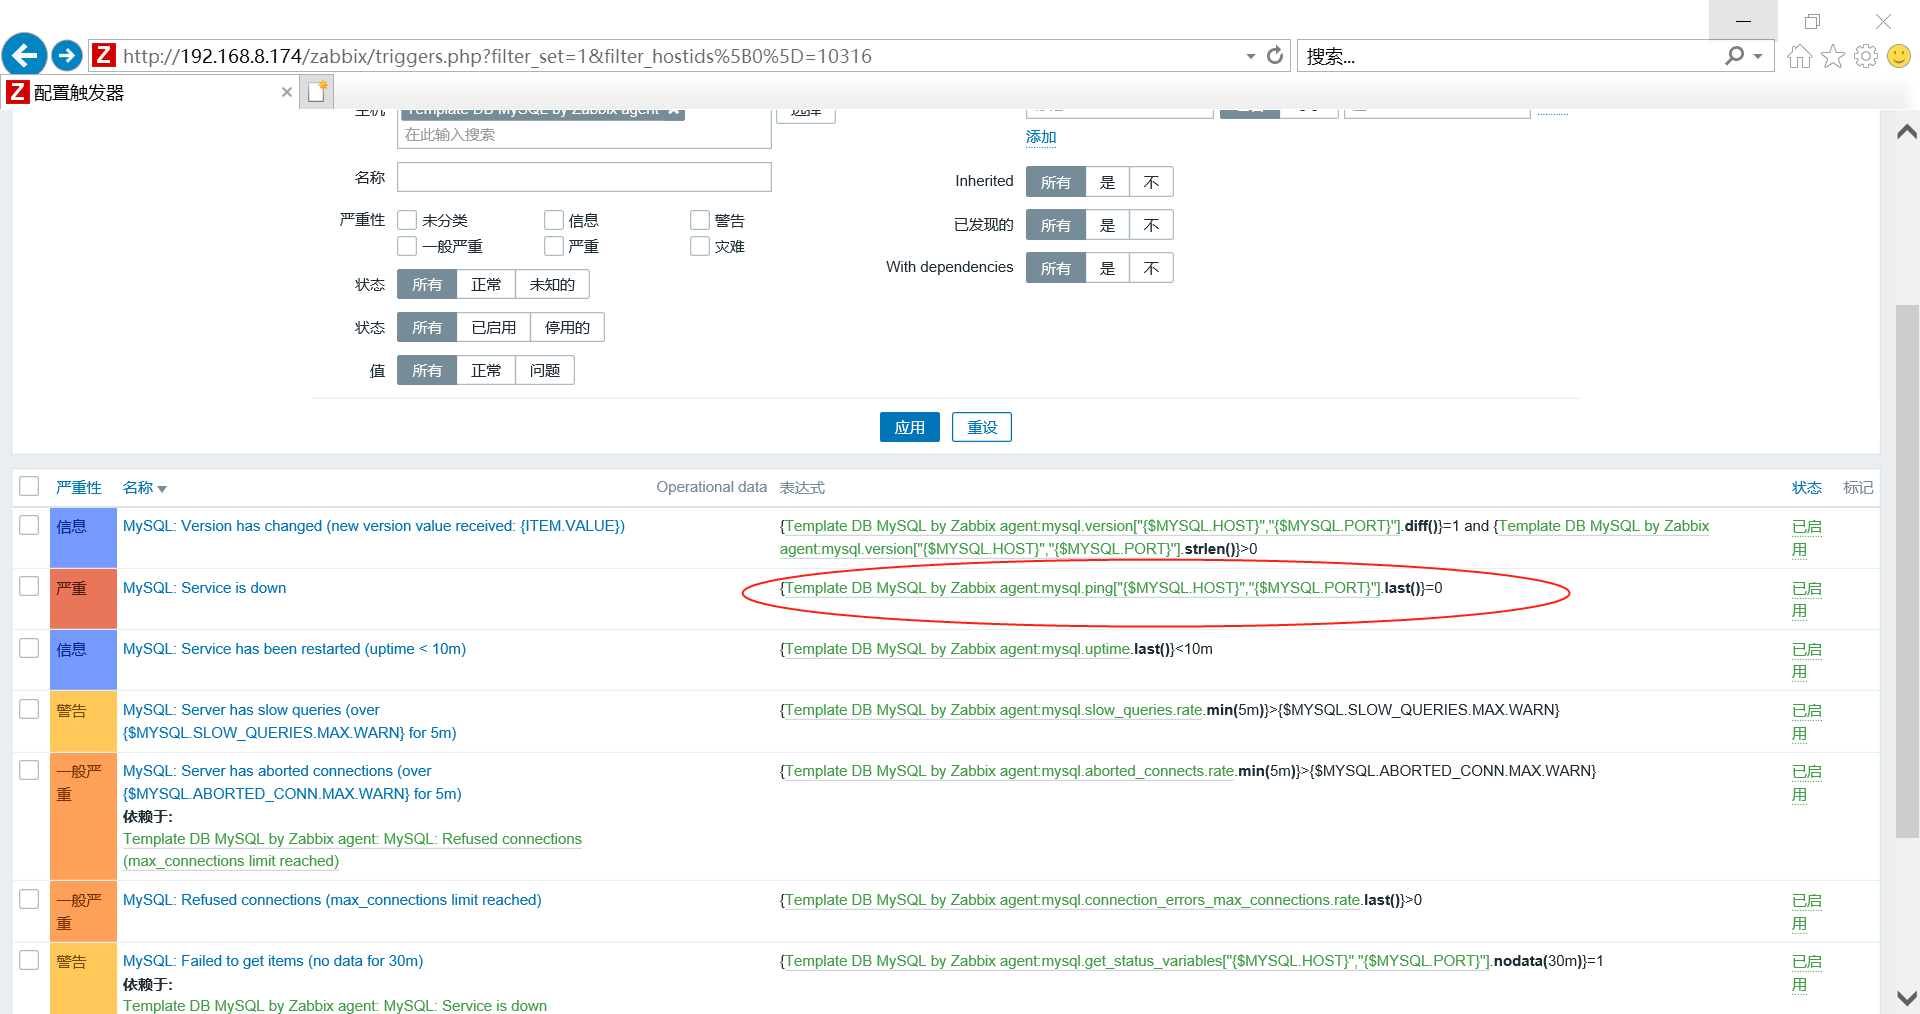Check the 一般严重 severity checkbox
Image resolution: width=1920 pixels, height=1014 pixels.
pos(407,246)
